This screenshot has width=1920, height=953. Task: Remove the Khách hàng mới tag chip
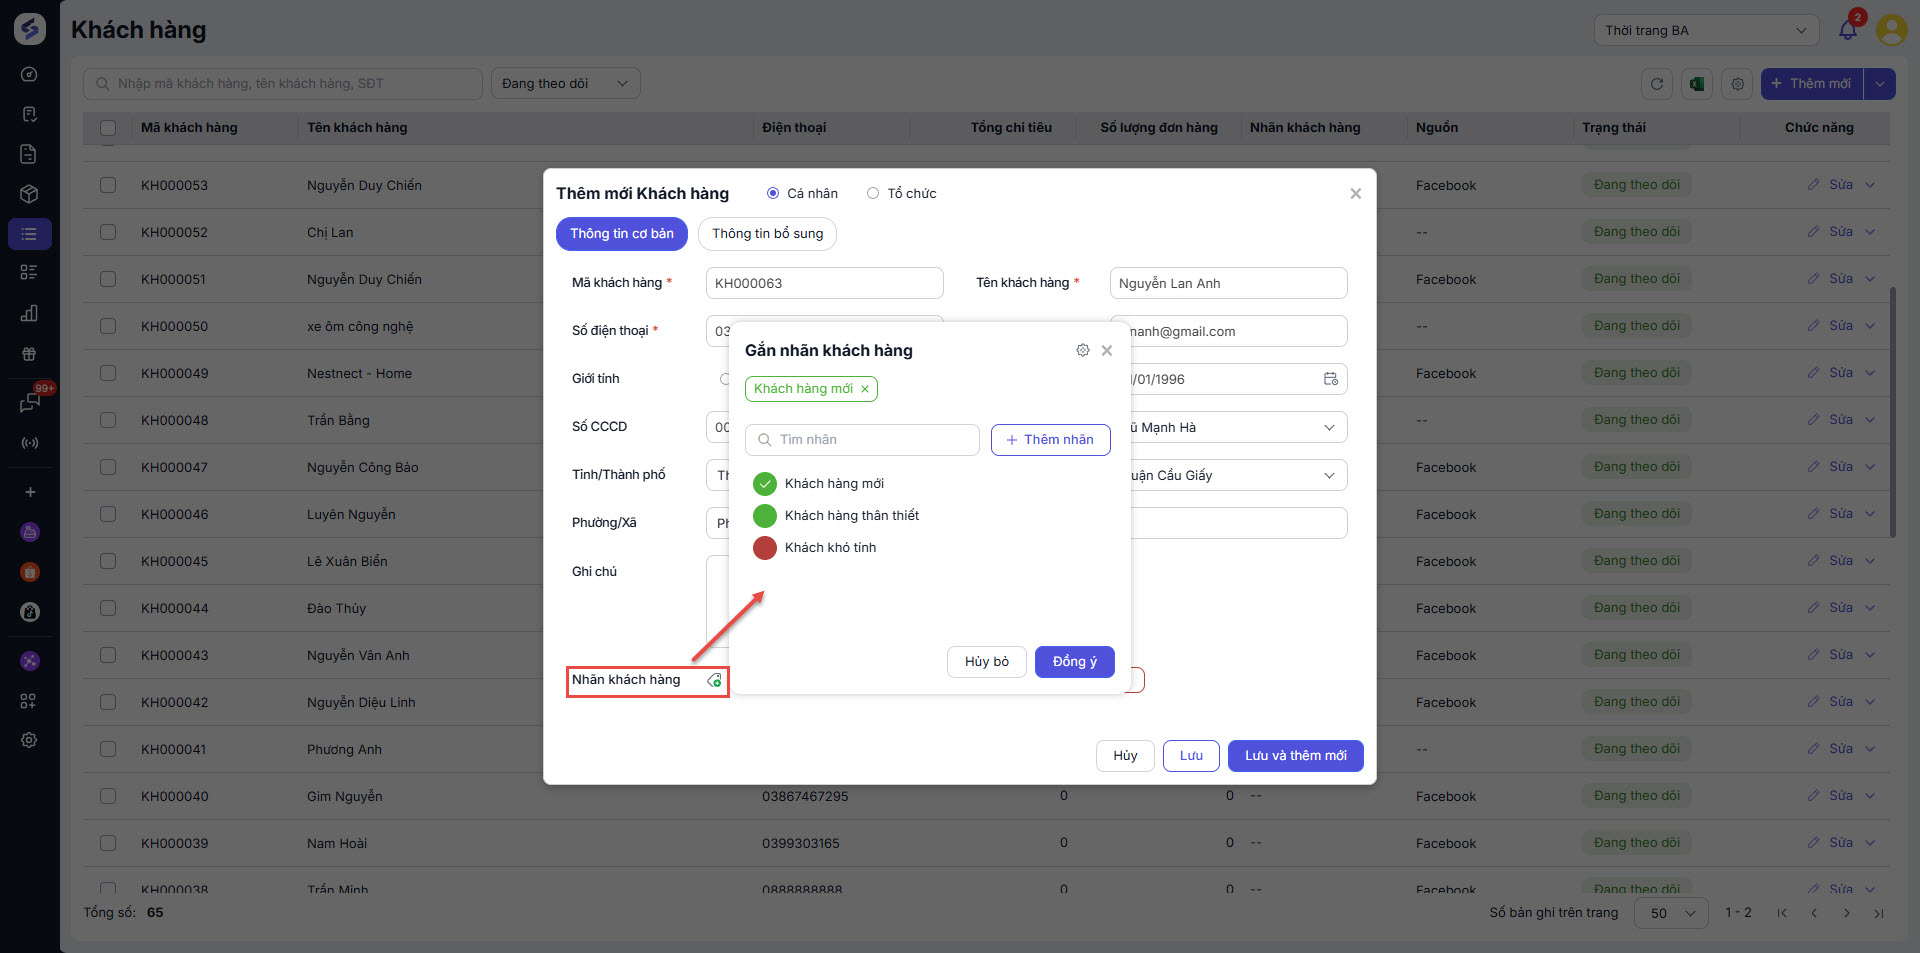(865, 389)
